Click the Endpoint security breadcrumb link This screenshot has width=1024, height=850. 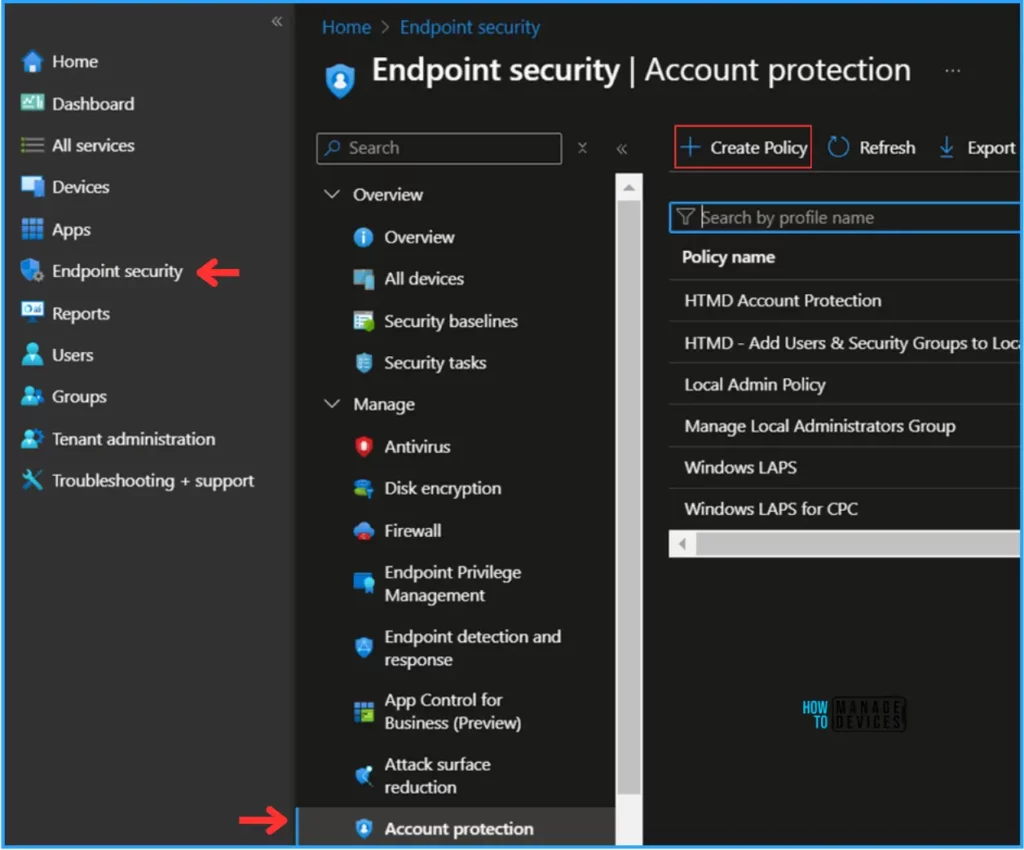(470, 27)
